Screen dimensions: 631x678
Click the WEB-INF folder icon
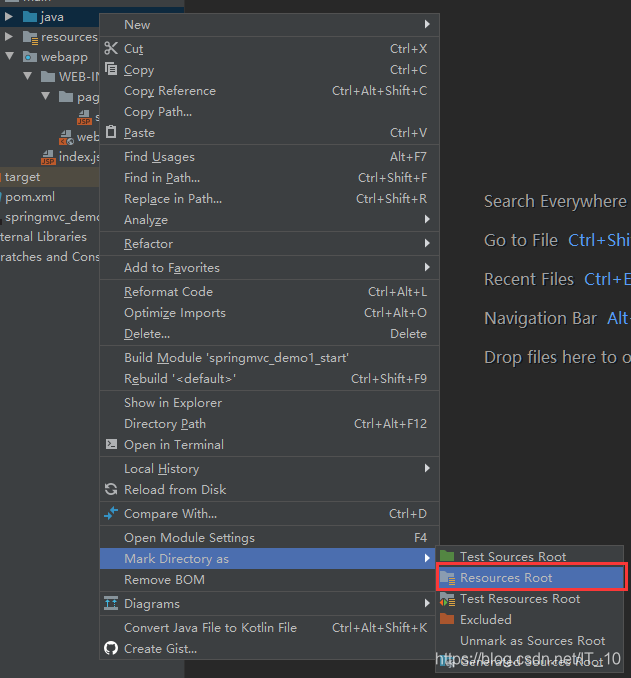point(48,77)
